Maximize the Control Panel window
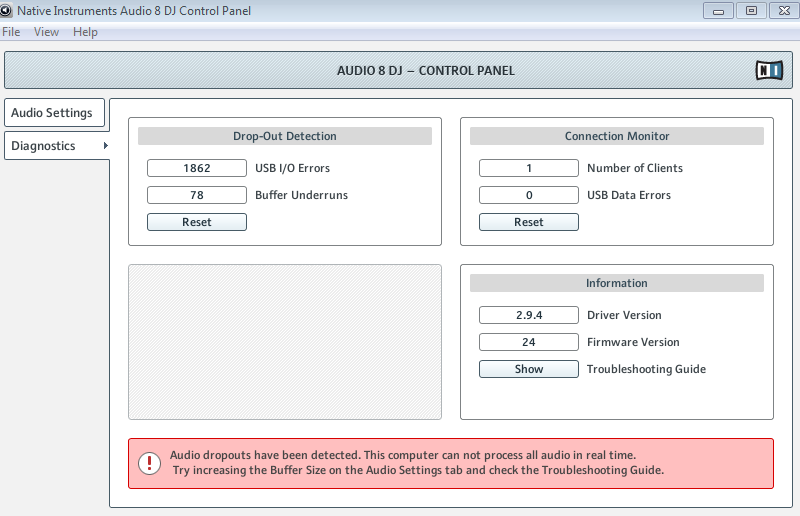Image resolution: width=800 pixels, height=516 pixels. tap(751, 11)
